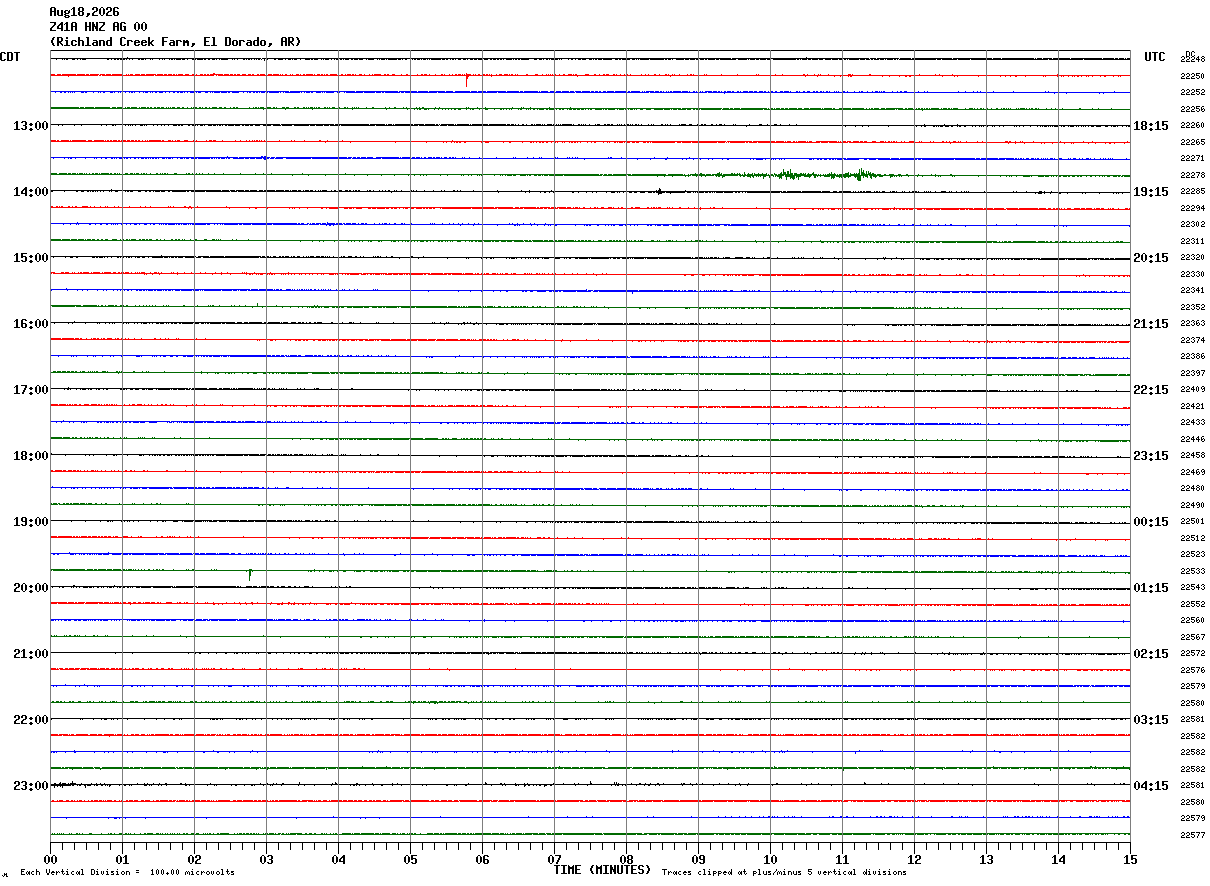Click the 15 minute tick label
This screenshot has height=886, width=1210.
click(x=1130, y=859)
